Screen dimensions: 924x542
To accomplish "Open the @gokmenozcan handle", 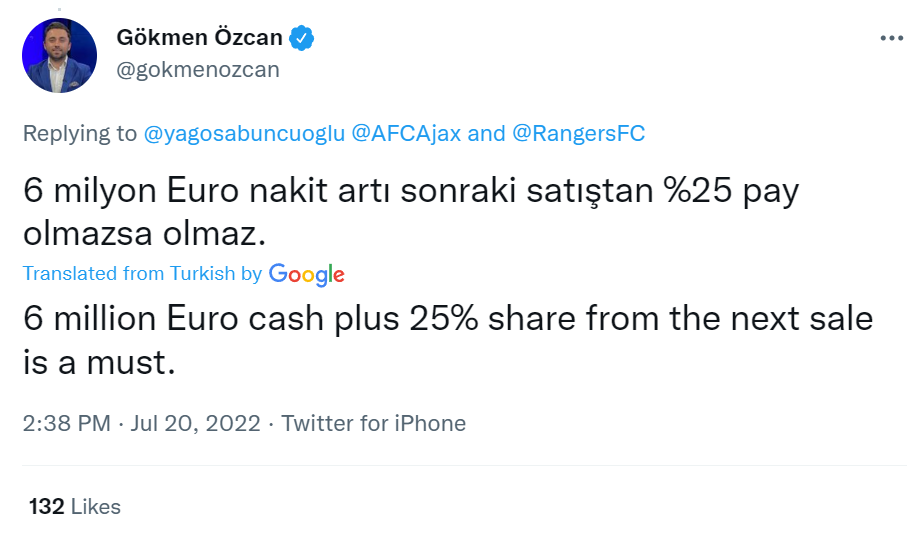I will pos(198,70).
